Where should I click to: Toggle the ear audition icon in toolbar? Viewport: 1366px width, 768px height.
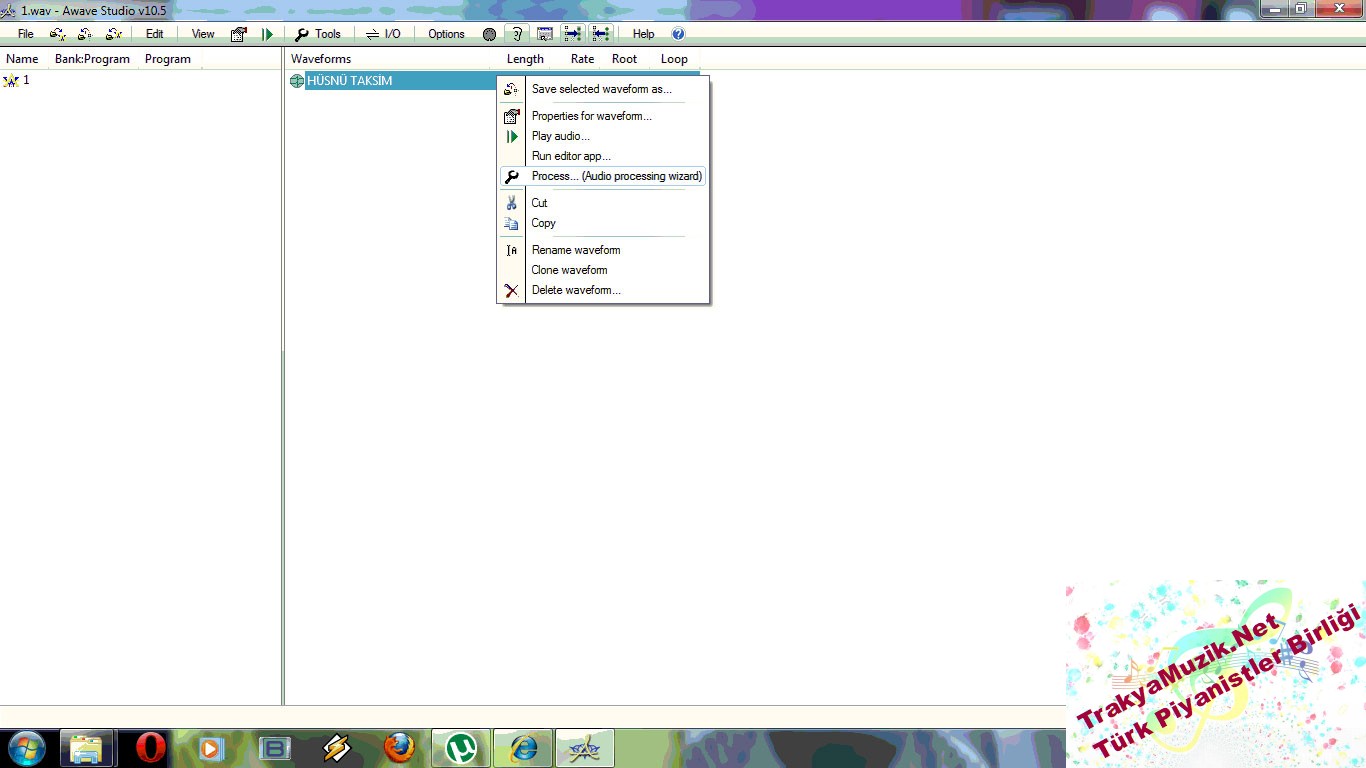point(517,34)
